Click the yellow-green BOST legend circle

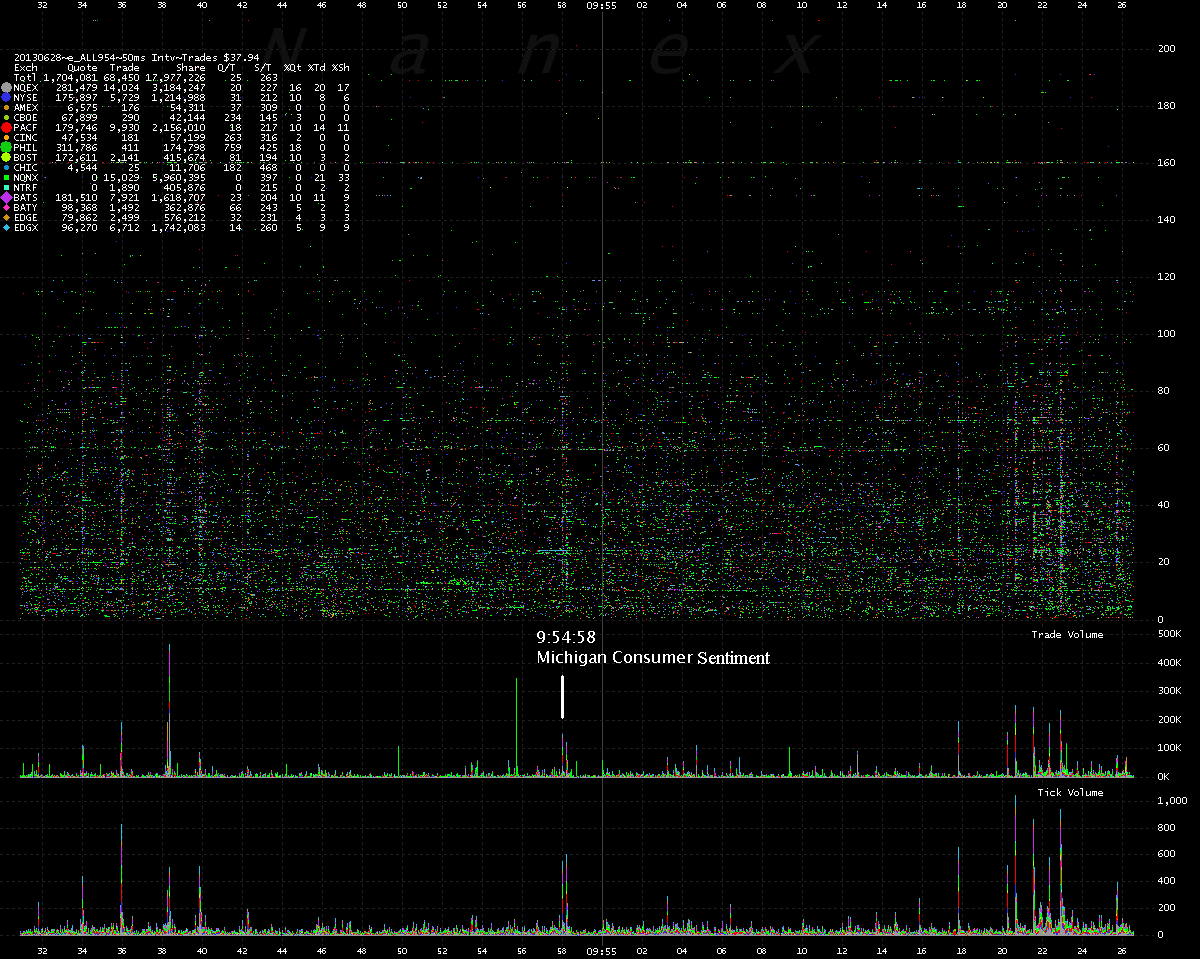point(6,157)
